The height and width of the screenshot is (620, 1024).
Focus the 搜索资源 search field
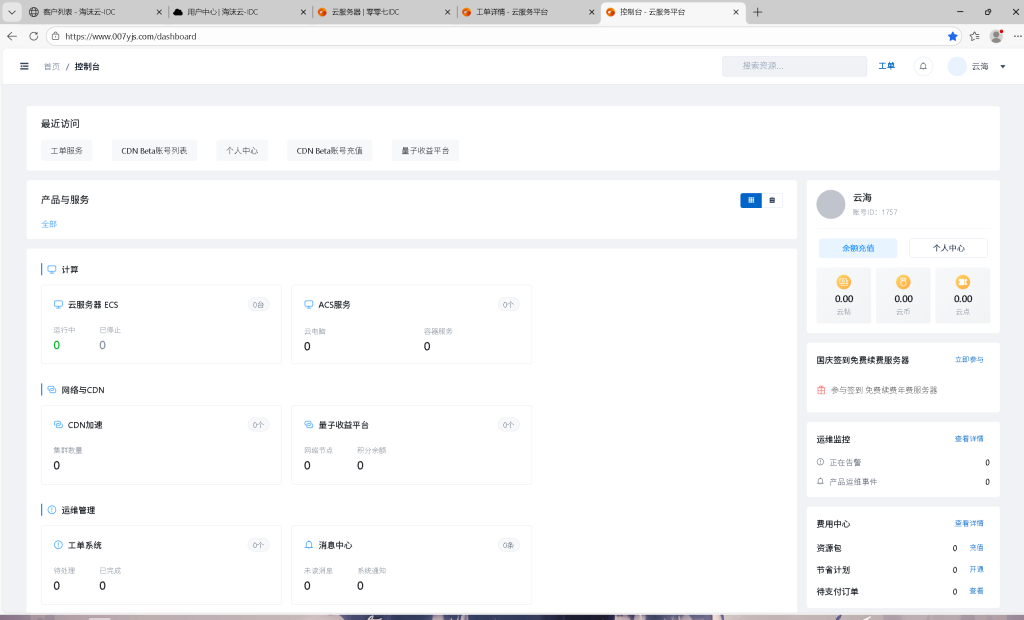tap(794, 66)
